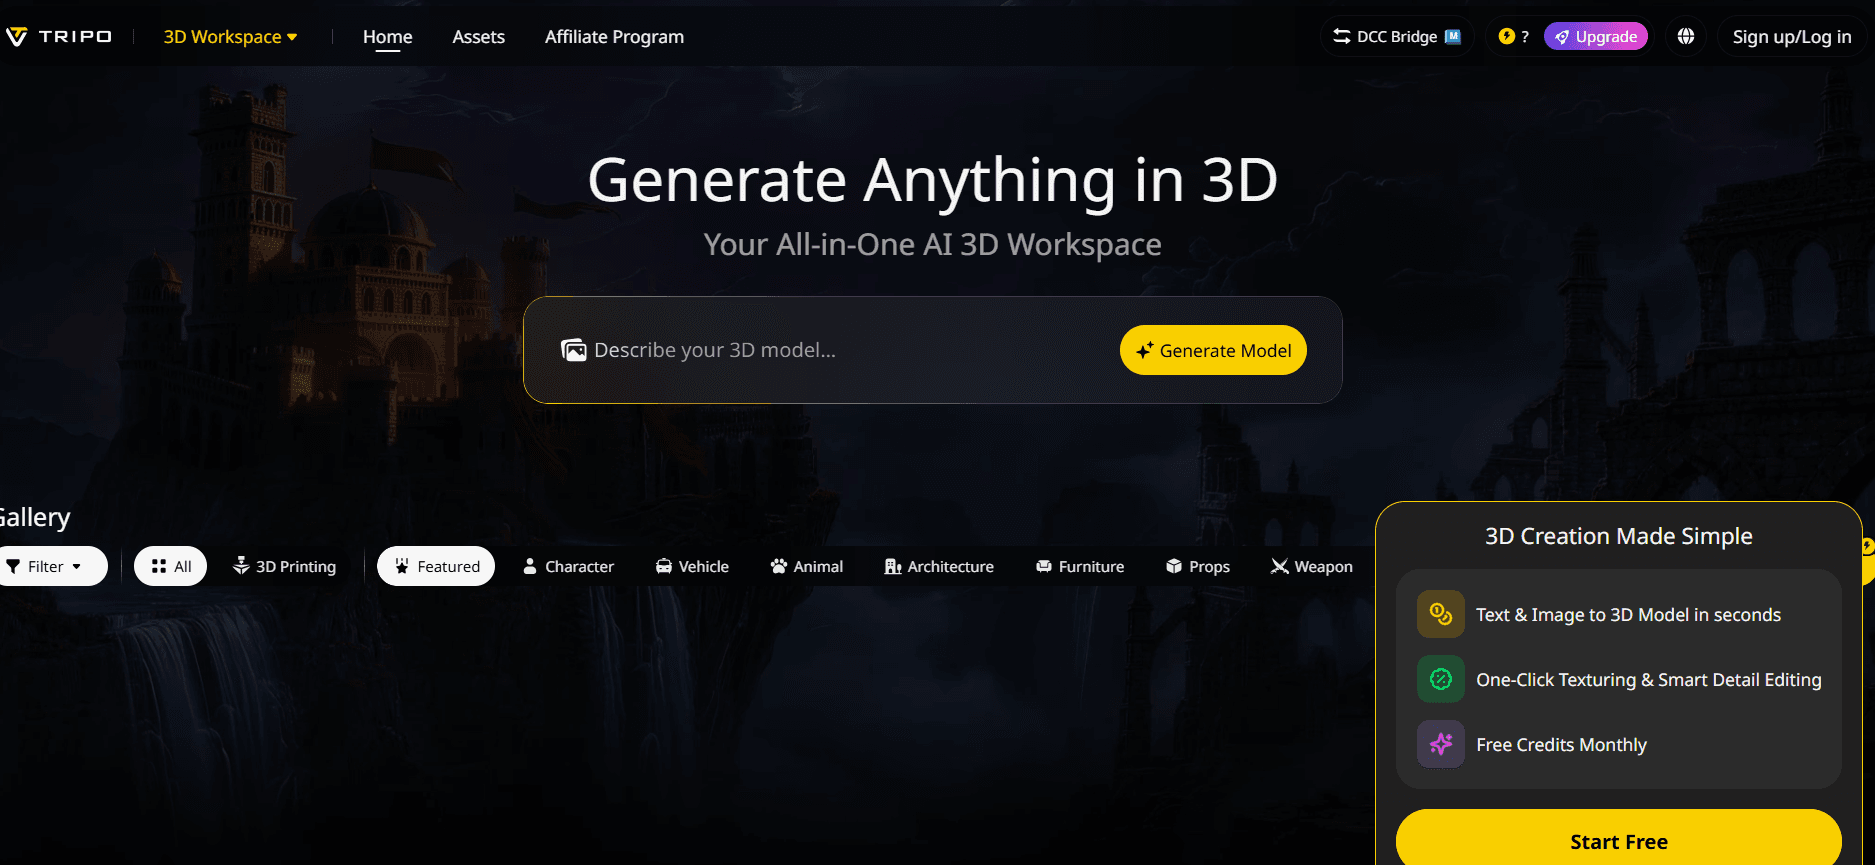1875x865 pixels.
Task: Go to Affiliate Program page
Action: [614, 37]
